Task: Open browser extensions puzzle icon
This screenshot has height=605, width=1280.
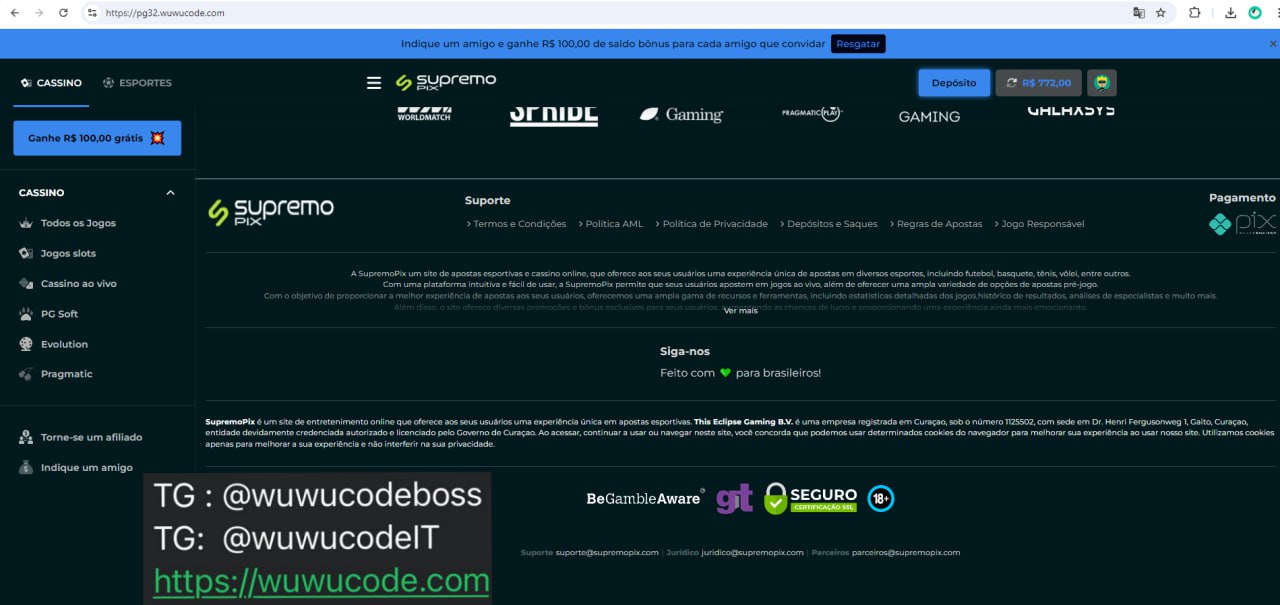Action: [1195, 13]
